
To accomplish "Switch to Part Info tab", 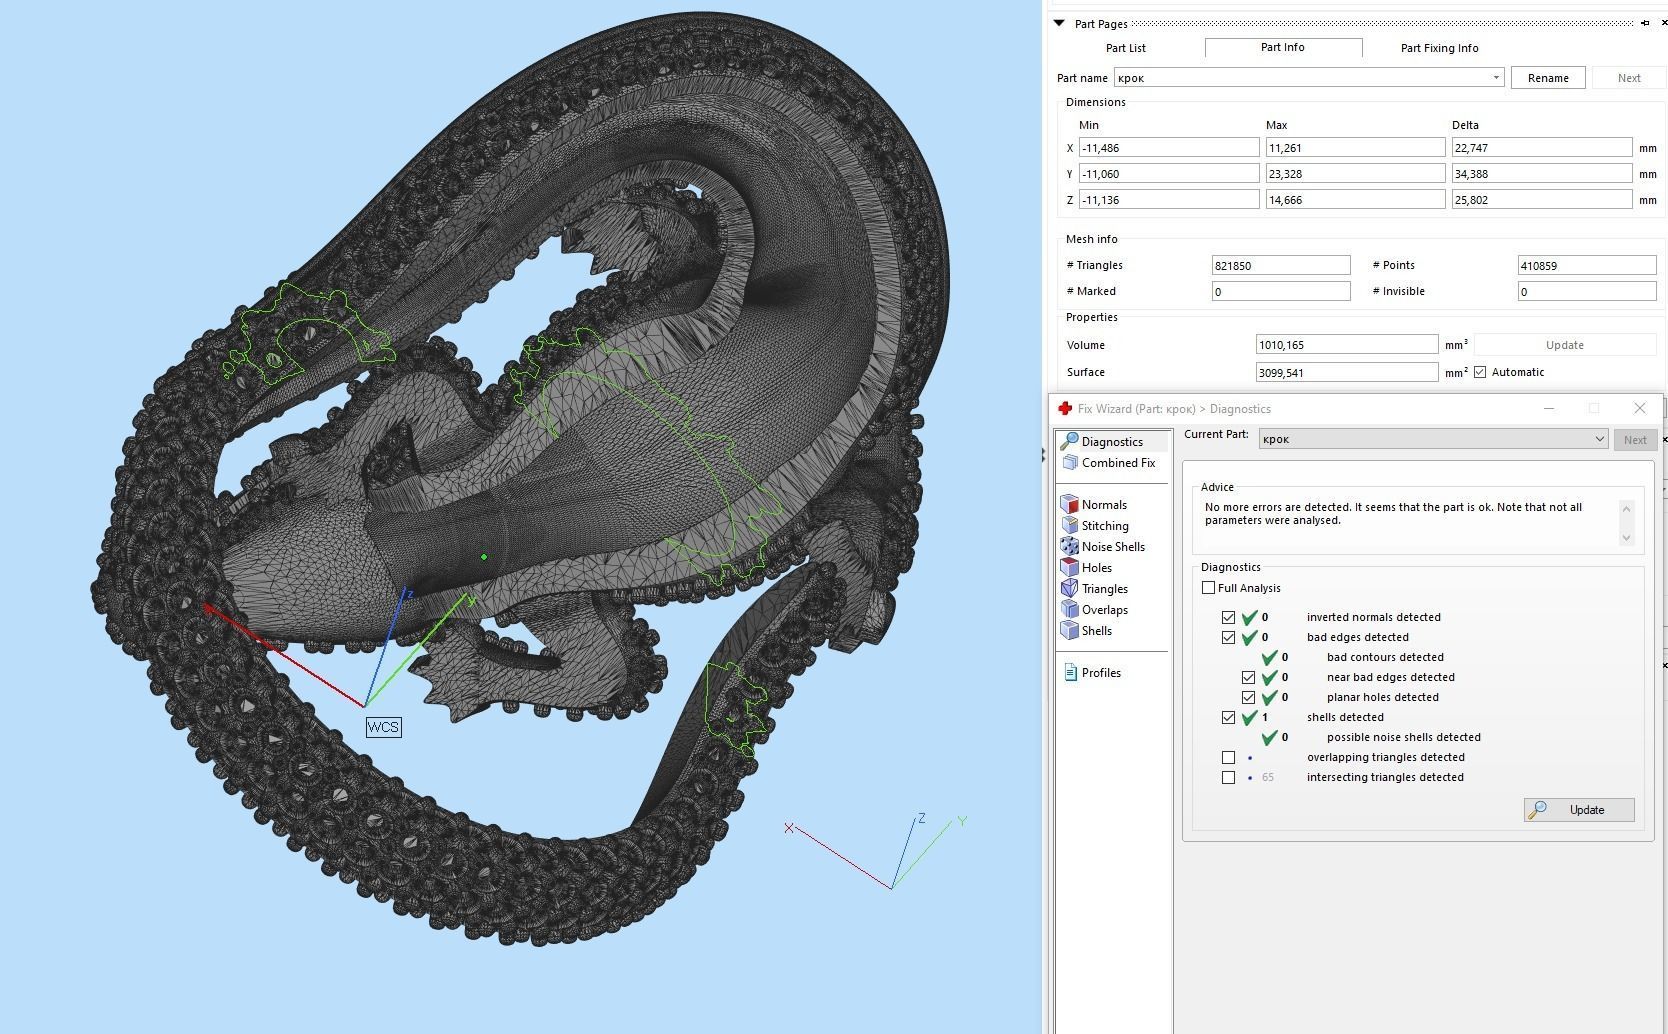I will pyautogui.click(x=1282, y=47).
